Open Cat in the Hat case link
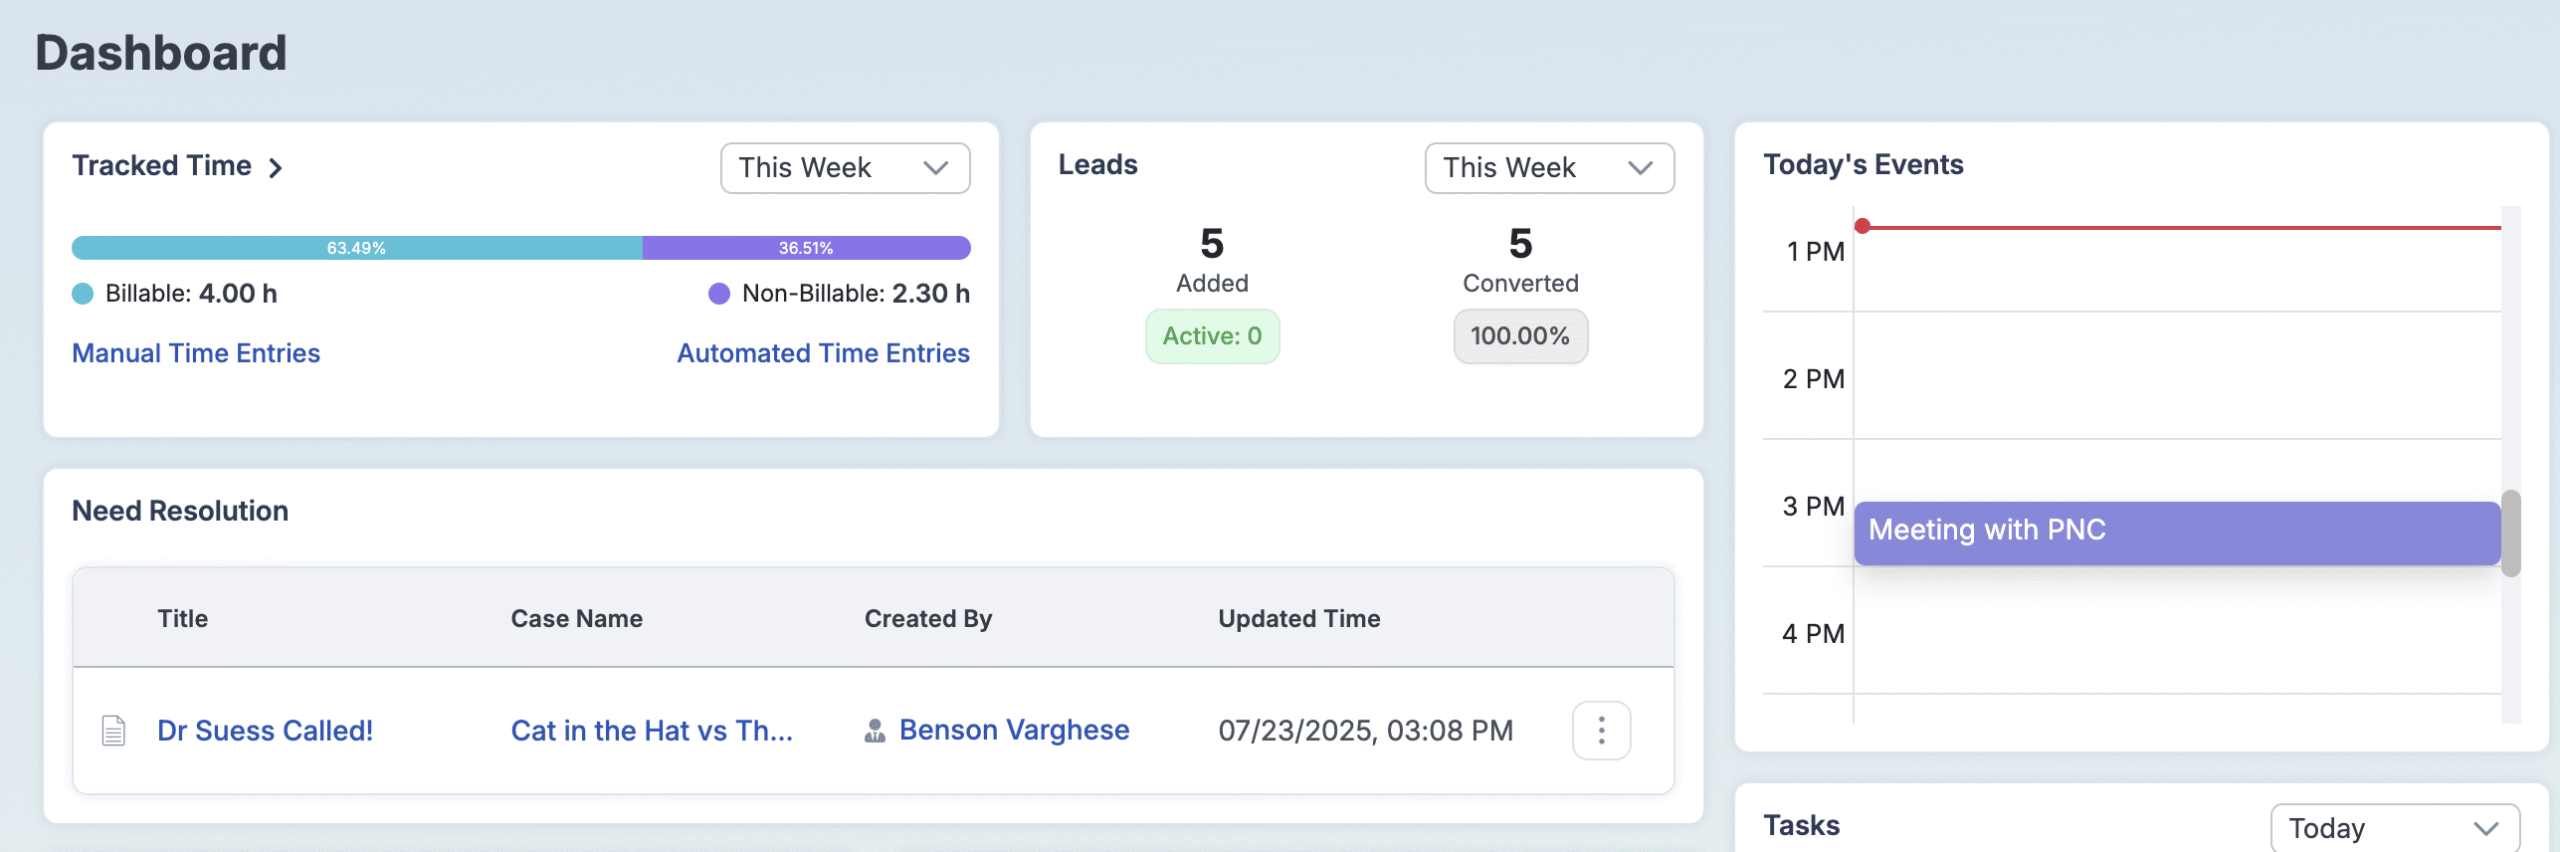 point(651,731)
